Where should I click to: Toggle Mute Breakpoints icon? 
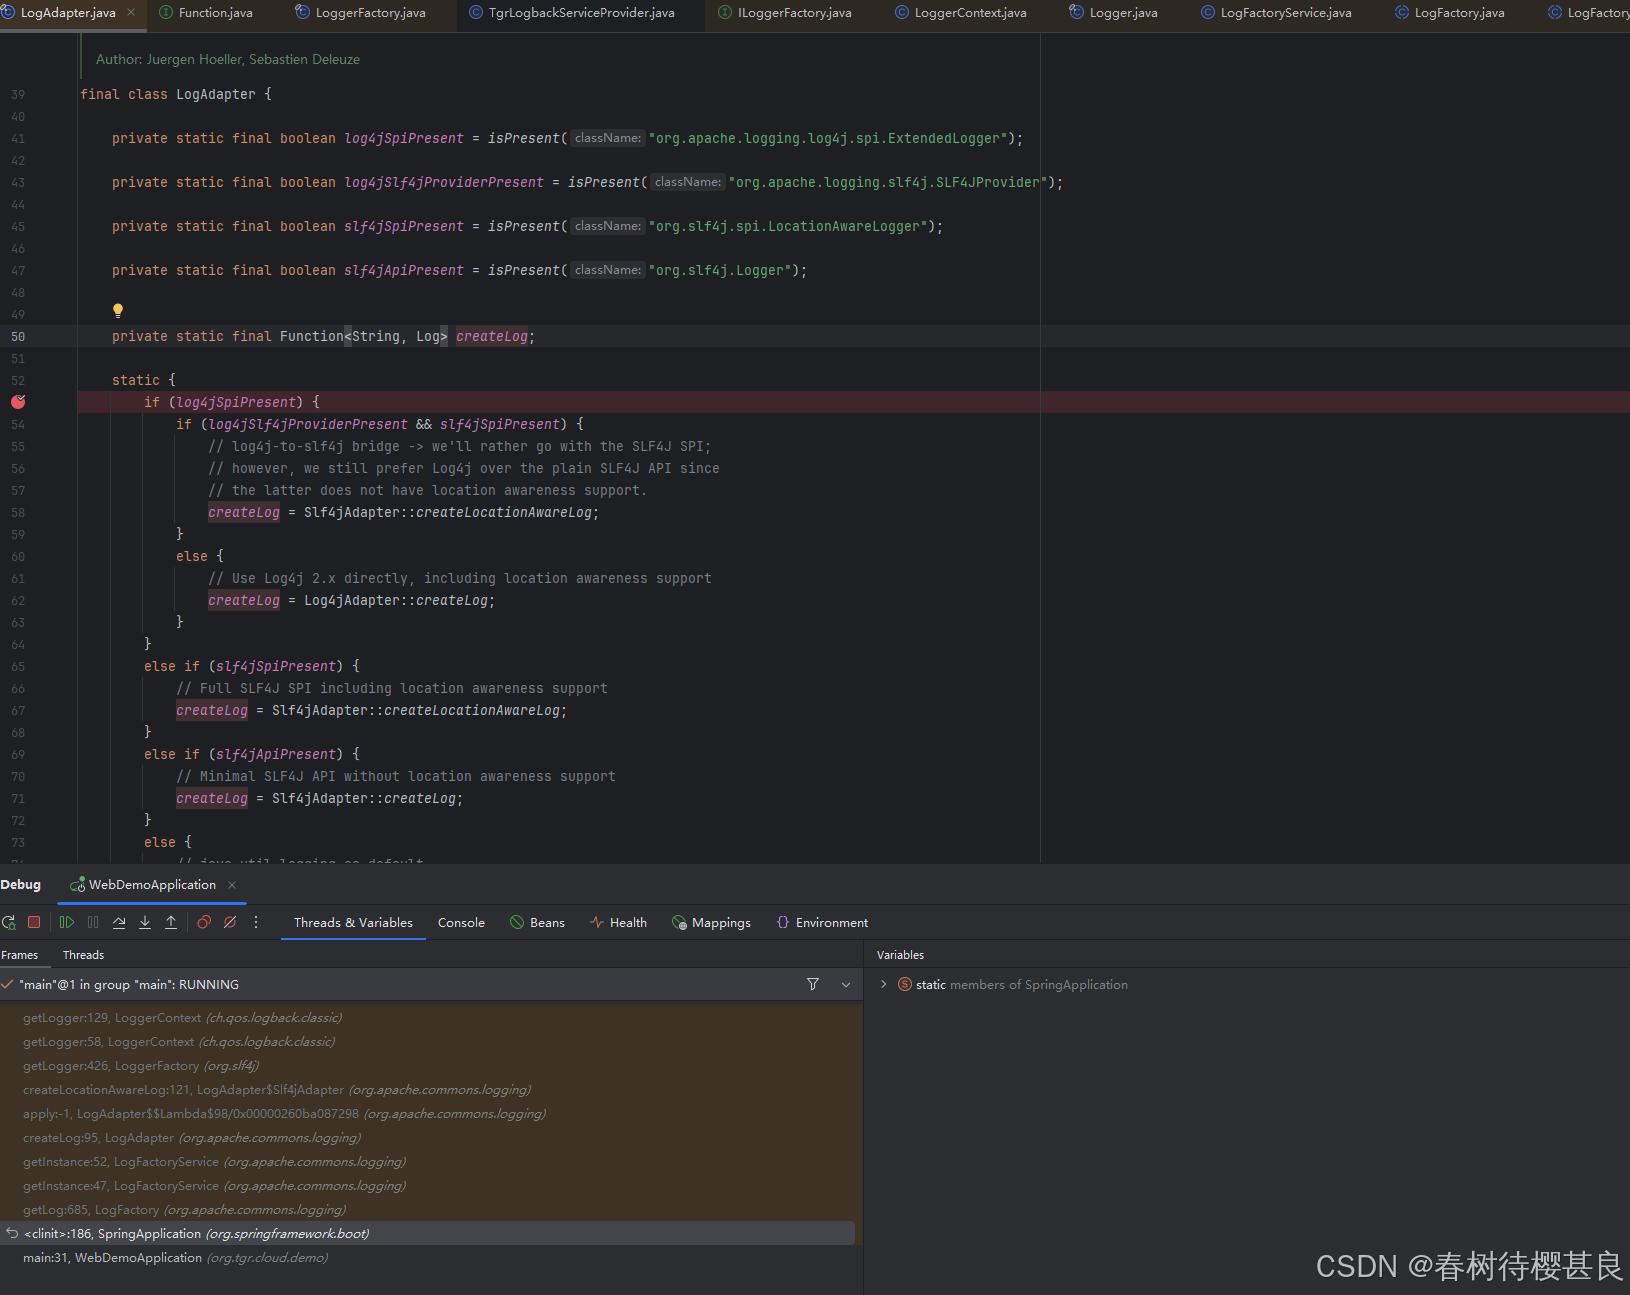pyautogui.click(x=230, y=922)
